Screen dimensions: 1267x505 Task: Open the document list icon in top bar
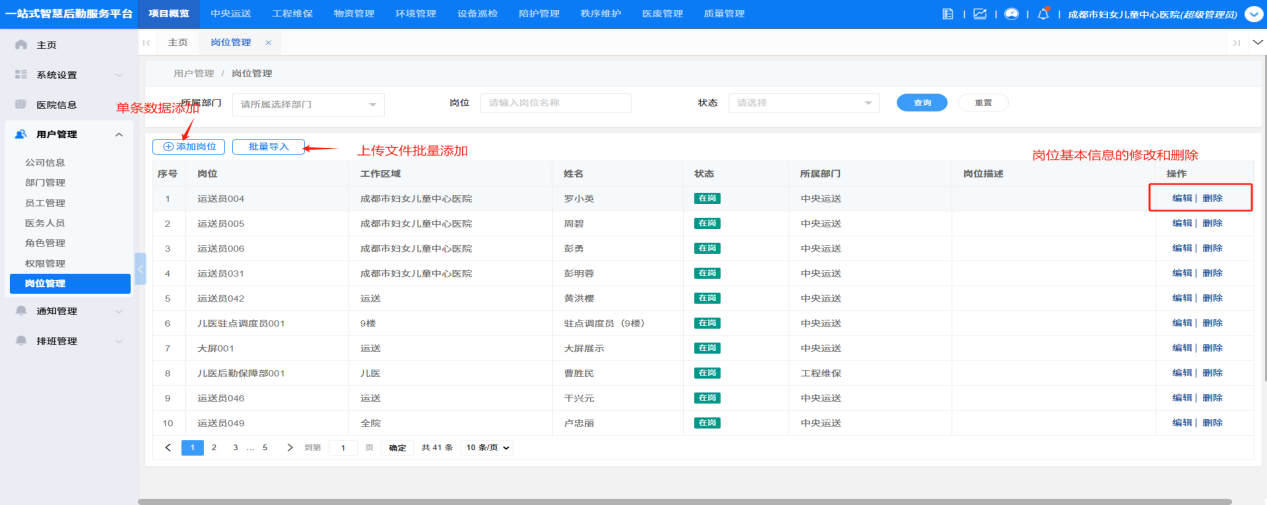[948, 14]
